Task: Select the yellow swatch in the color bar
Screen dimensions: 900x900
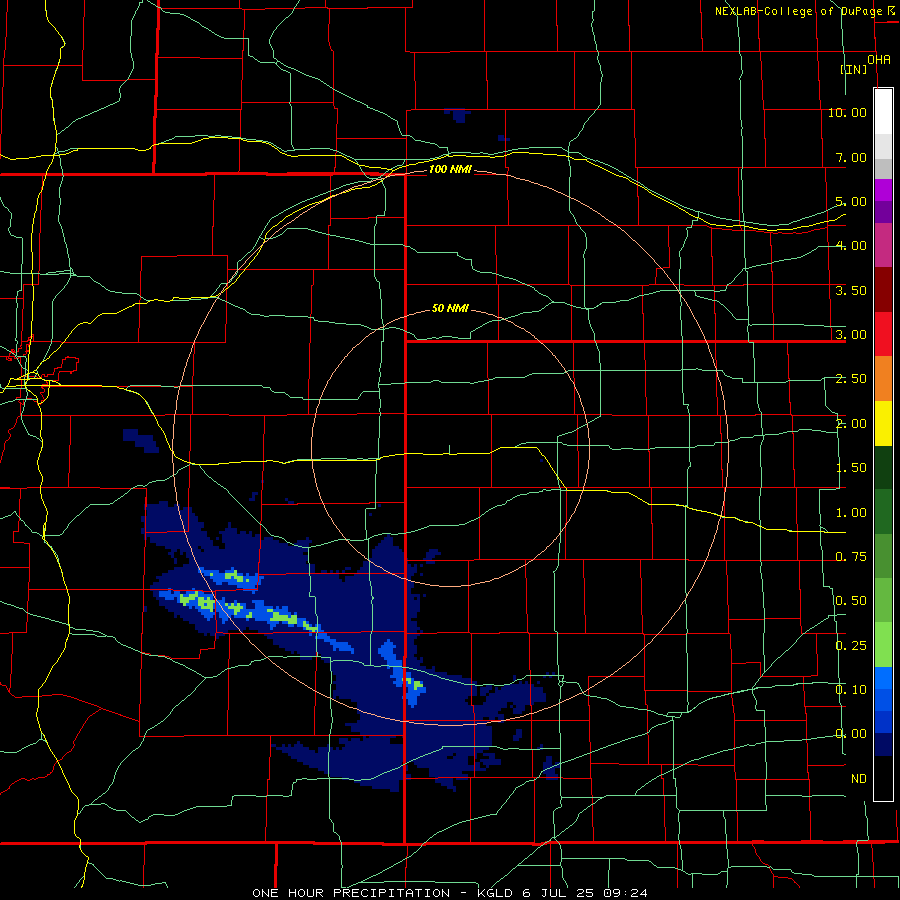Action: point(883,423)
